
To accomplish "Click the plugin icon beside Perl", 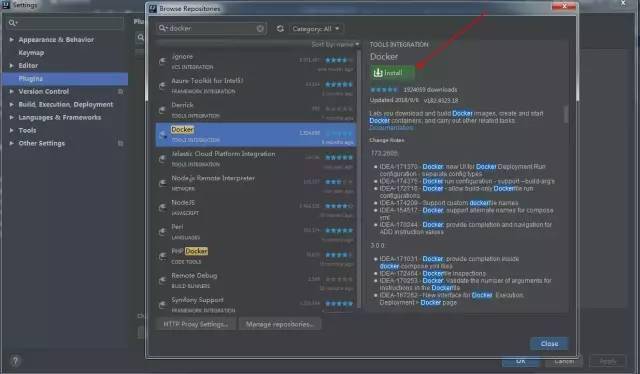I will tap(162, 232).
